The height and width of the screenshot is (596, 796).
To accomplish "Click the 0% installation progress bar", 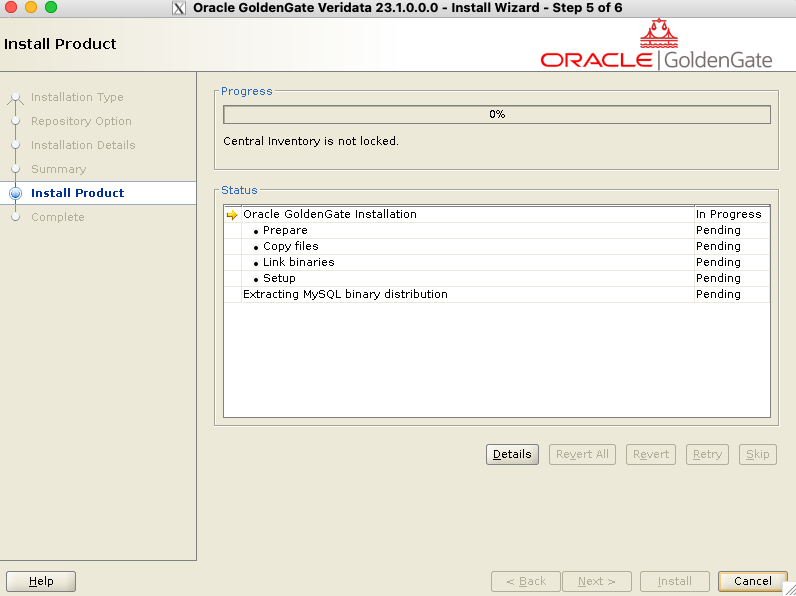I will tap(496, 114).
